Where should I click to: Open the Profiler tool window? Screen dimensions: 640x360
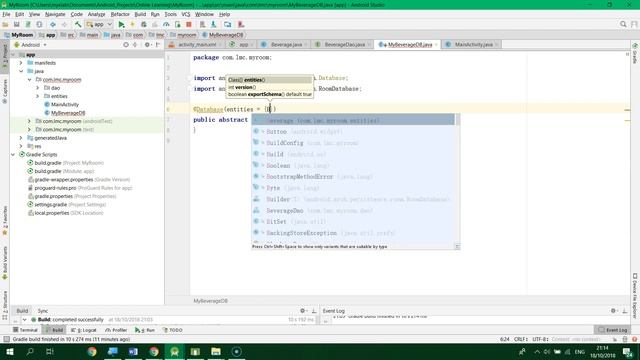pyautogui.click(x=116, y=330)
